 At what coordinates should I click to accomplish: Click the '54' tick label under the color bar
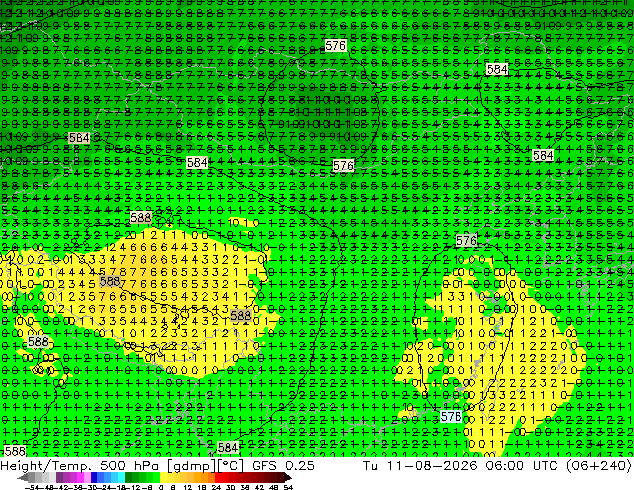tap(287, 487)
